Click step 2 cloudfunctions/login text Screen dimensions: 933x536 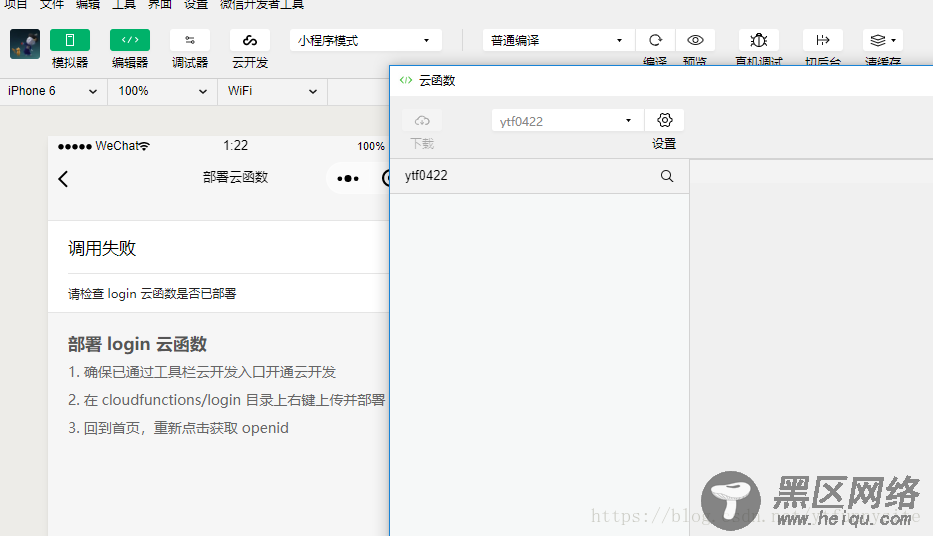[x=227, y=400]
